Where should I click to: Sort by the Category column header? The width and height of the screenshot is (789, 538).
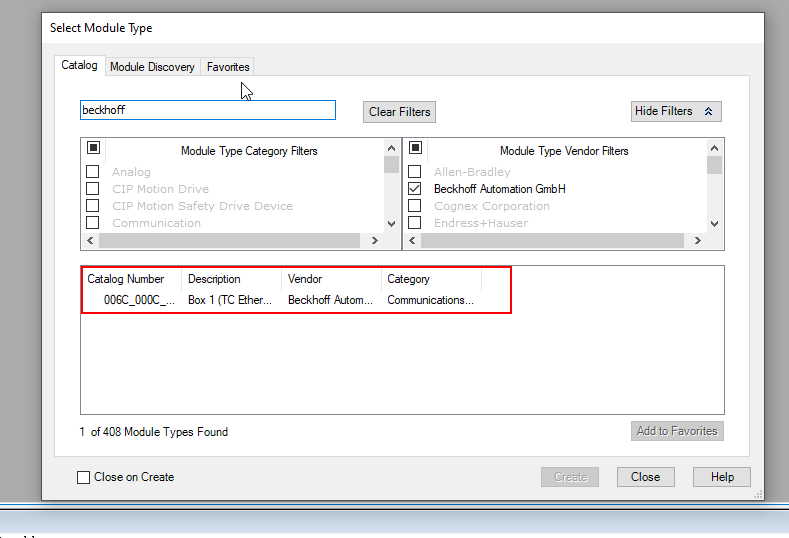pyautogui.click(x=432, y=279)
